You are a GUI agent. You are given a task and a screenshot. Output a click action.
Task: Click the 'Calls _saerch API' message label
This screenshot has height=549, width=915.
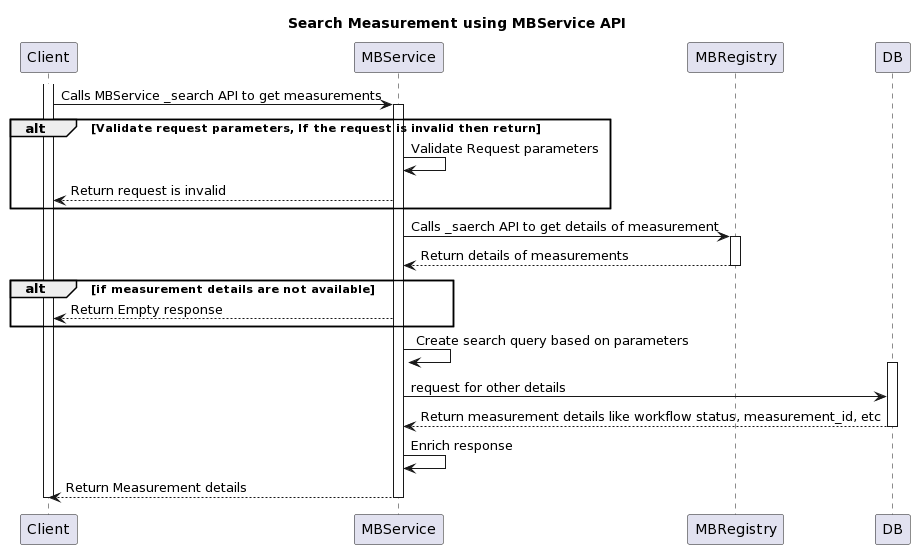click(x=564, y=227)
